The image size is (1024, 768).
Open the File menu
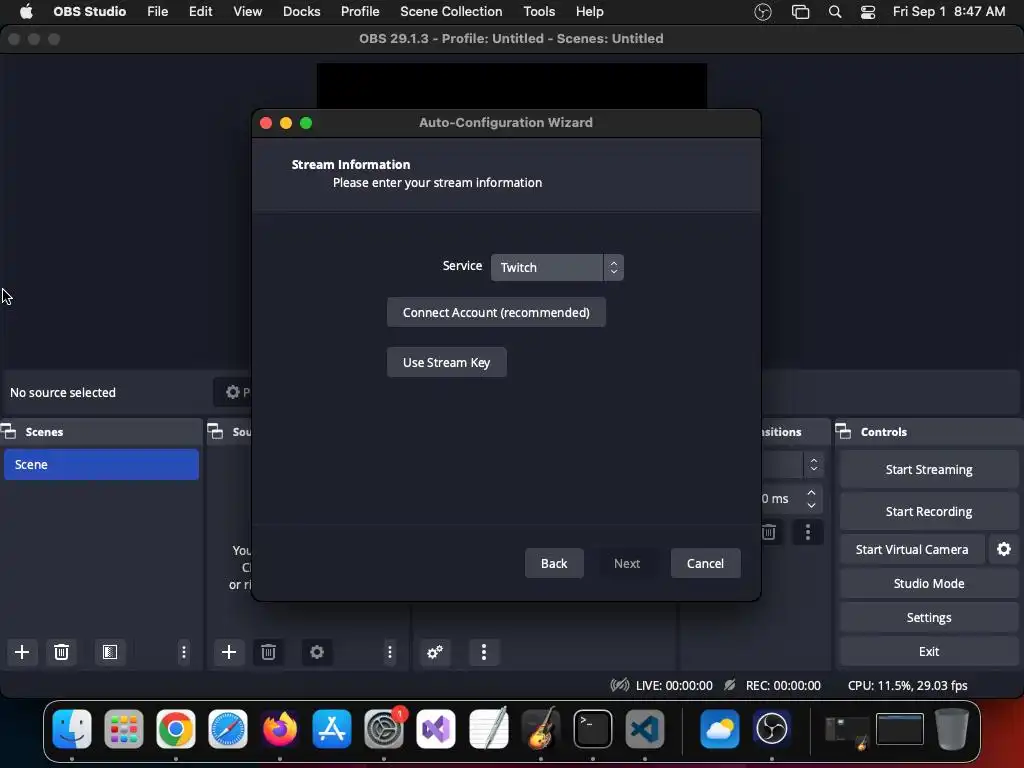157,12
